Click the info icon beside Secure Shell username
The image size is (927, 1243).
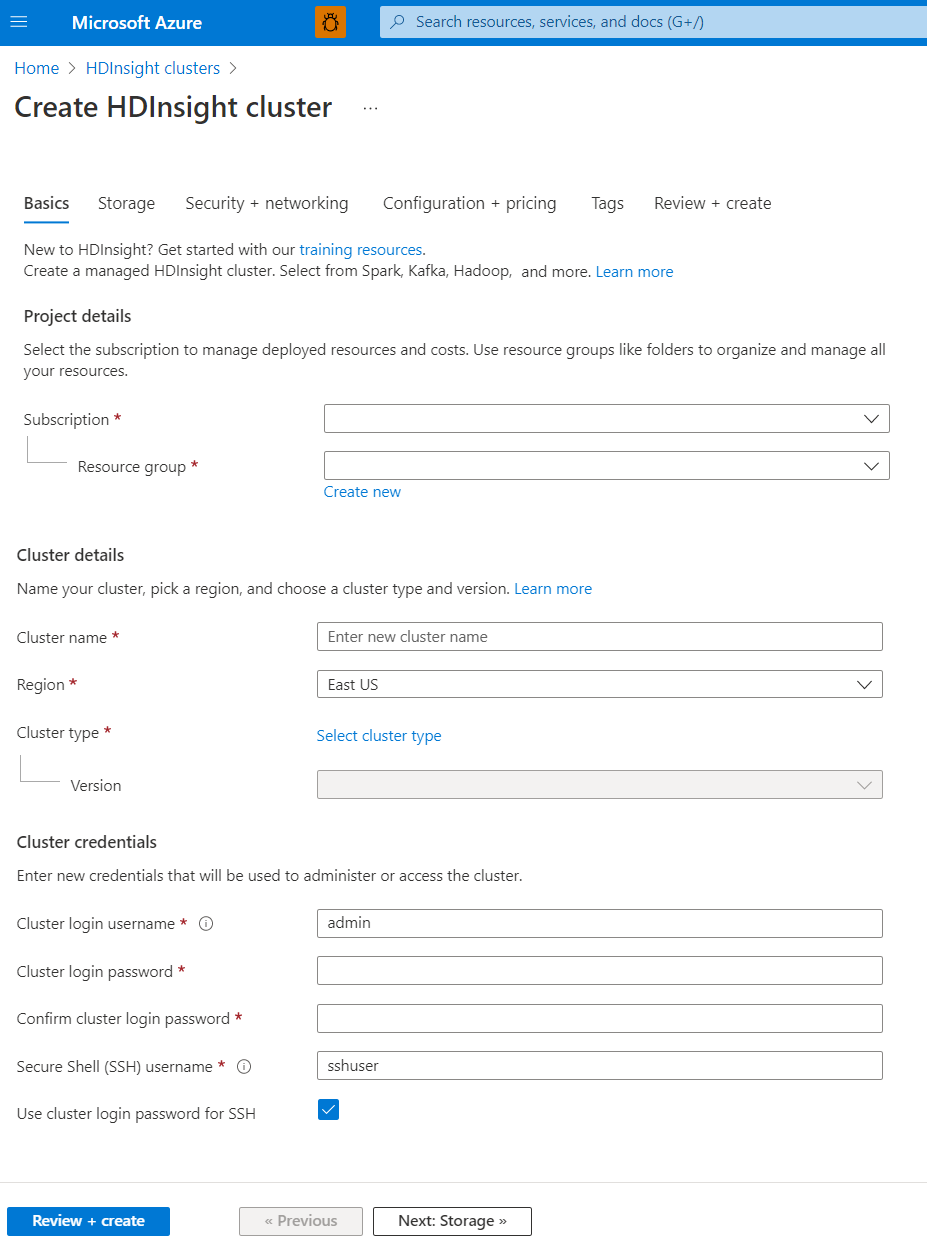(x=243, y=1066)
